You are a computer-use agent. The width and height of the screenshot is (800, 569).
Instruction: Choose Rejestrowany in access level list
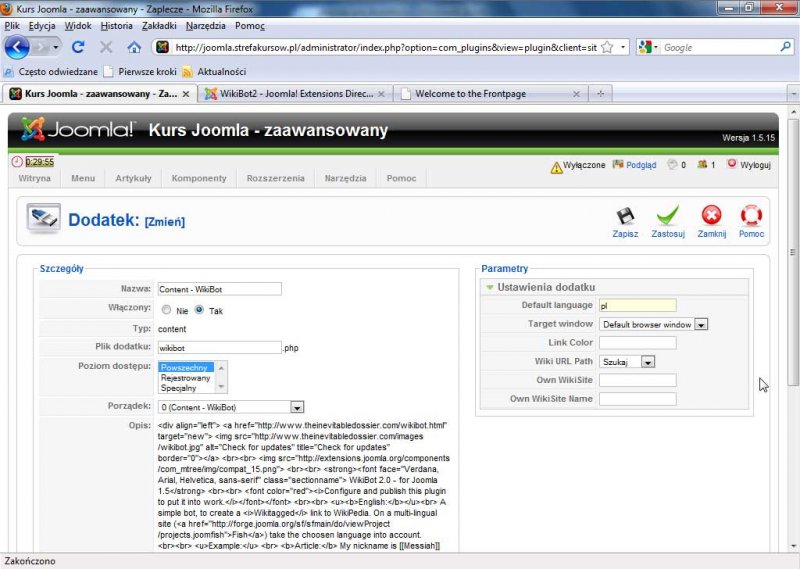pyautogui.click(x=186, y=377)
